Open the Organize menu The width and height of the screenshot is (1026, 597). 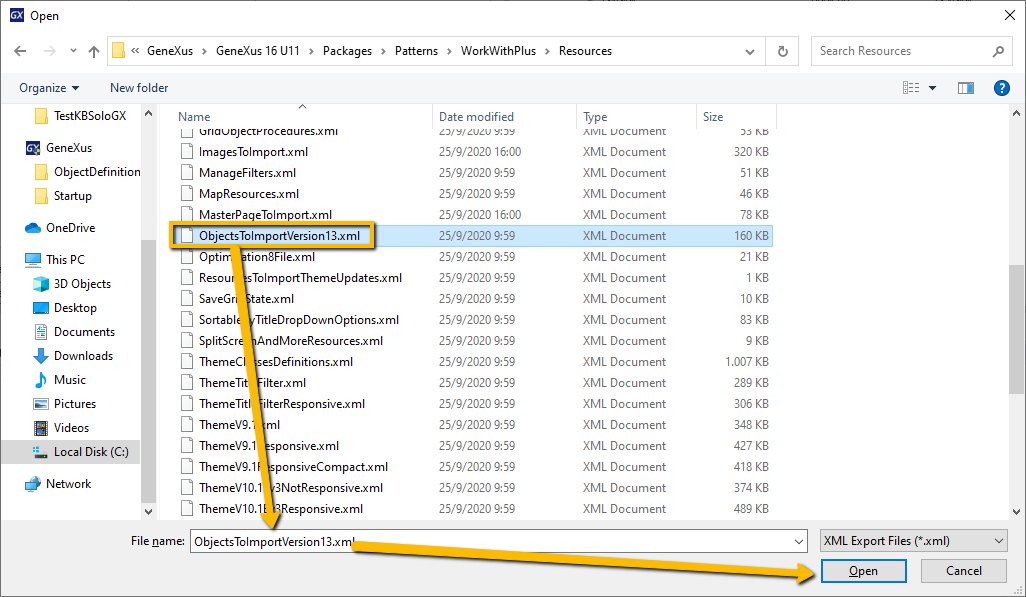click(x=49, y=88)
